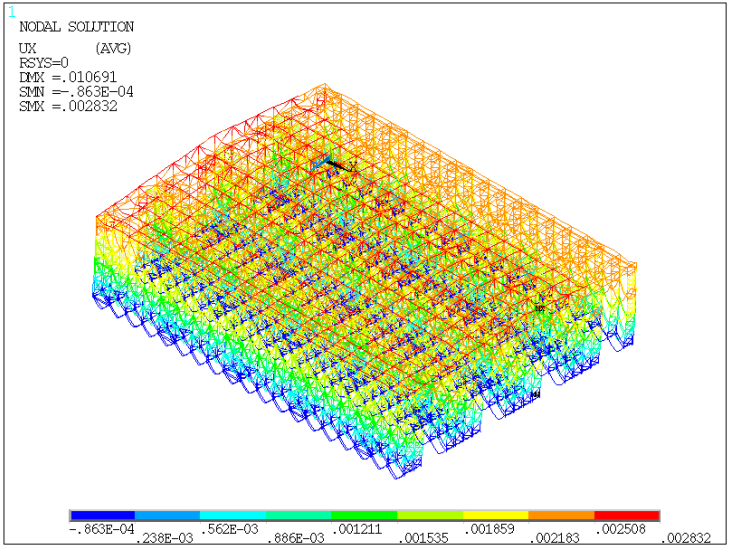
Task: Click the 'UX' result label
Action: tap(28, 48)
